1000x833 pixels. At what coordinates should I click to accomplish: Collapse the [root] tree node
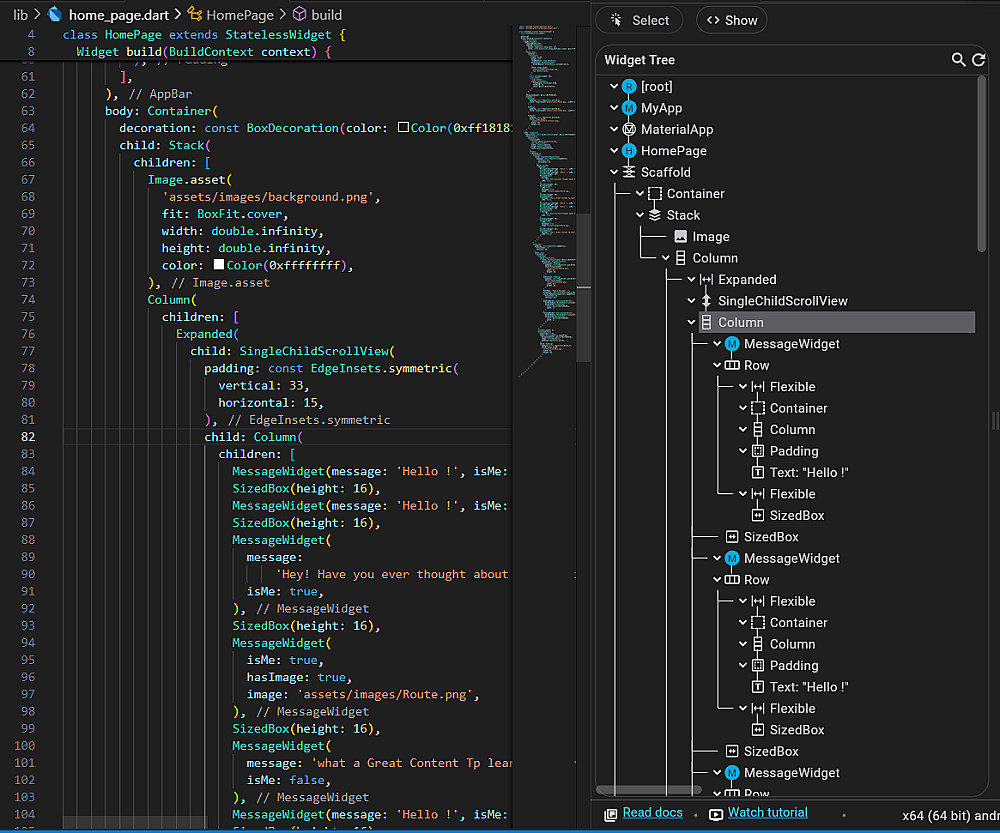[613, 87]
